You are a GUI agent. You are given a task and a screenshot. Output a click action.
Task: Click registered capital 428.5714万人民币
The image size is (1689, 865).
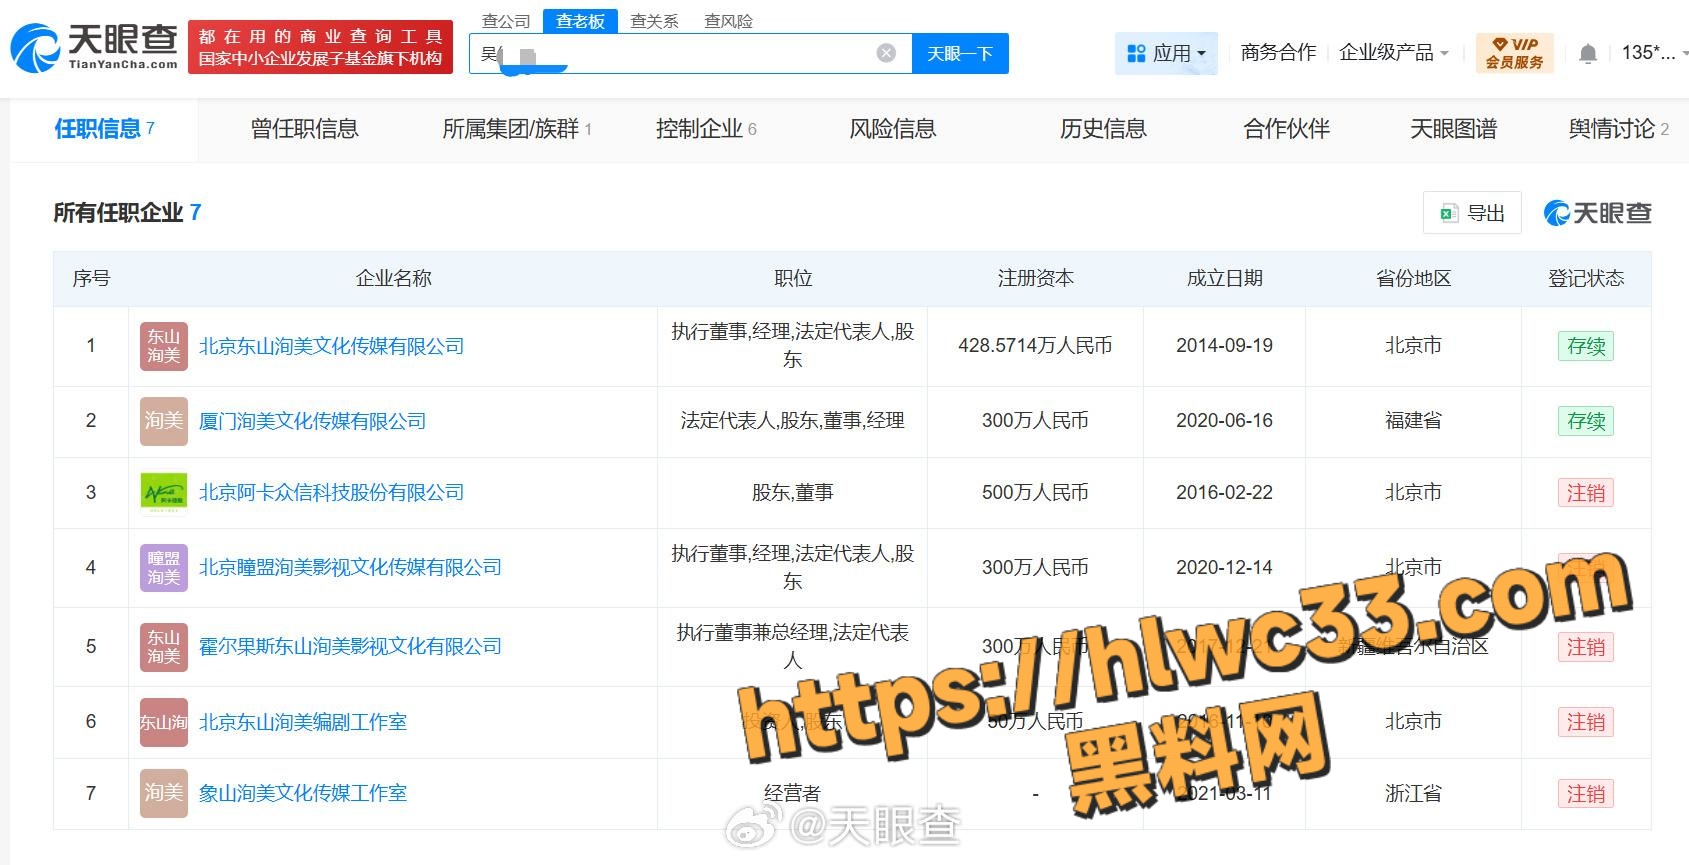(1035, 346)
